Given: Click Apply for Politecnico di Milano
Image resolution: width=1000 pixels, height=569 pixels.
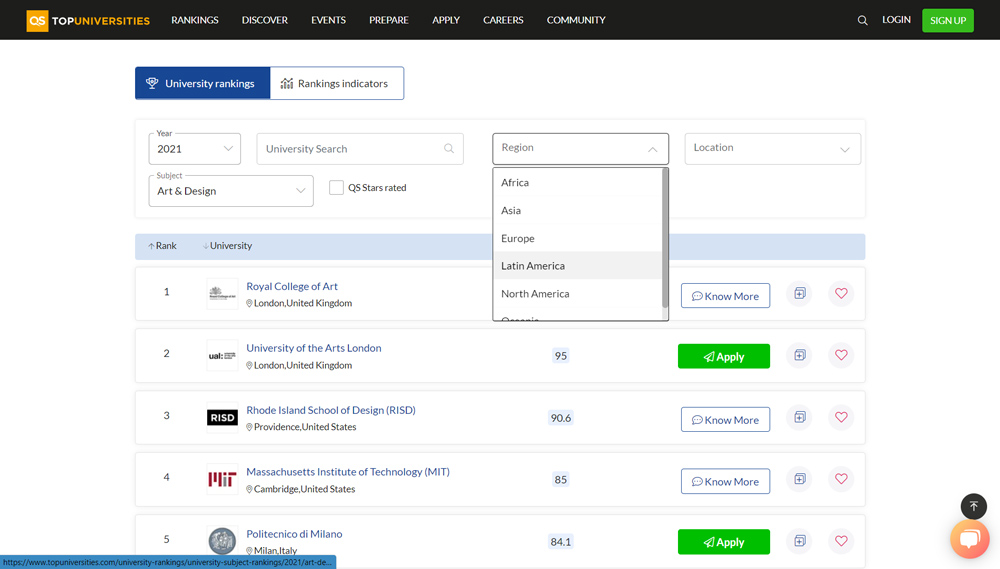Looking at the screenshot, I should point(724,542).
